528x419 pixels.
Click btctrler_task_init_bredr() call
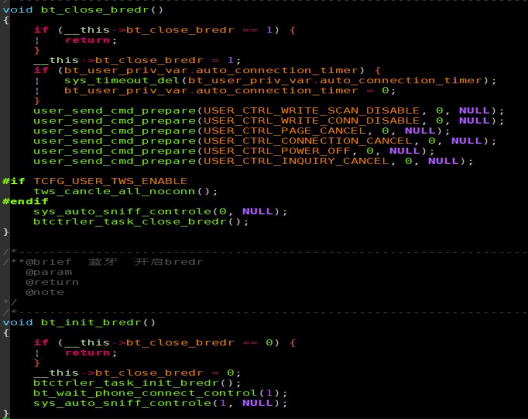click(137, 383)
